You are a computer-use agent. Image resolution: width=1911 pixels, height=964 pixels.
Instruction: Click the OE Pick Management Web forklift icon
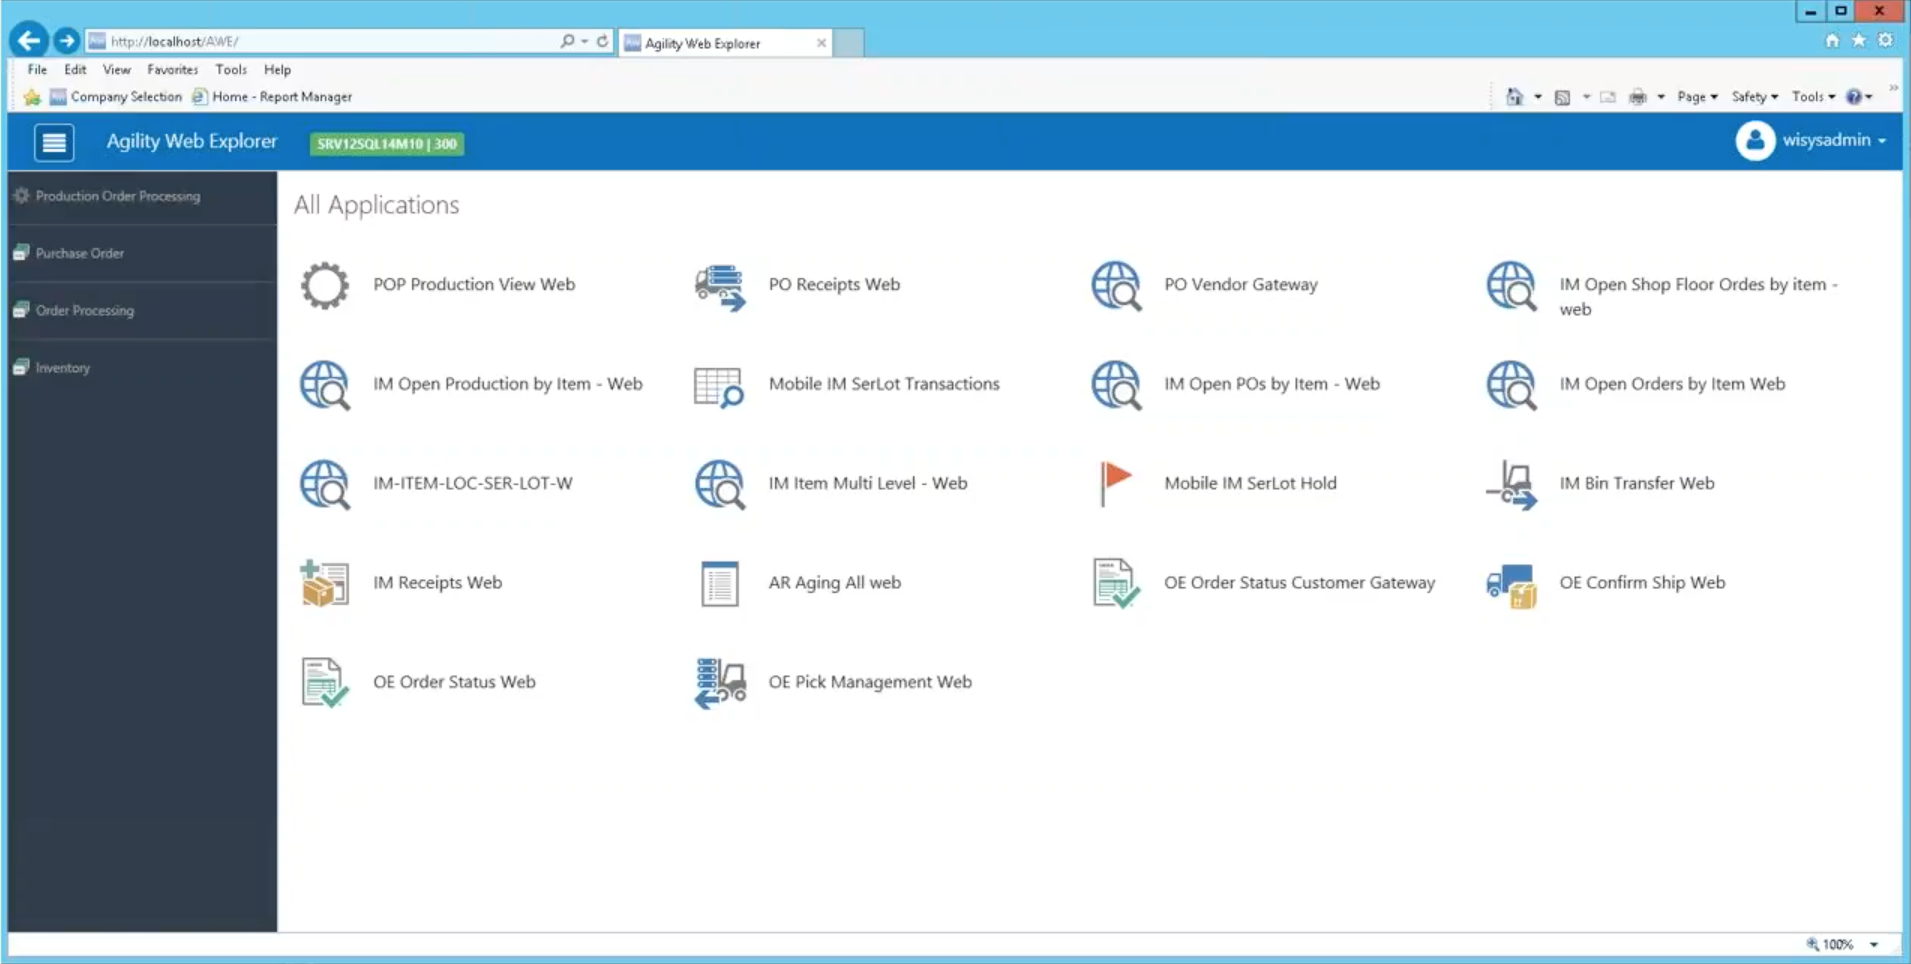720,683
